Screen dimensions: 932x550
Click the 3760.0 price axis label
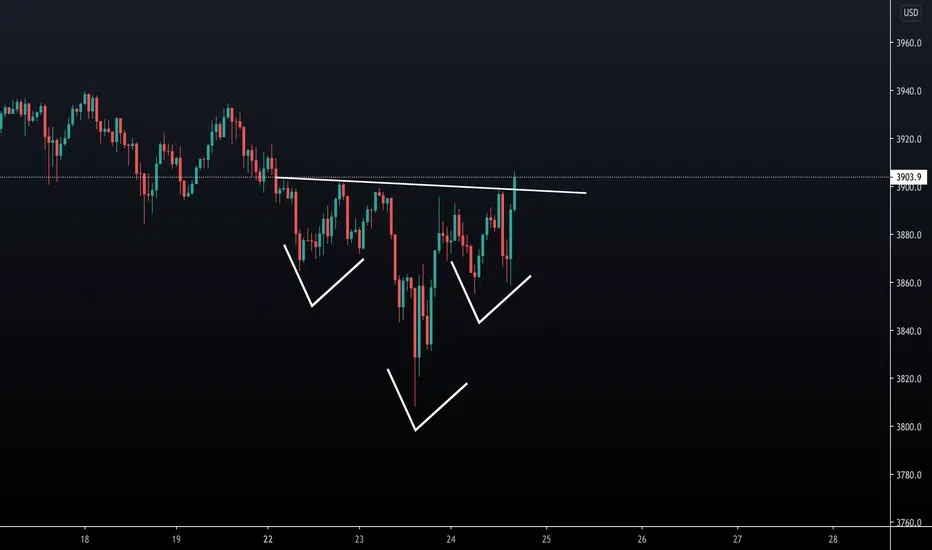909,523
